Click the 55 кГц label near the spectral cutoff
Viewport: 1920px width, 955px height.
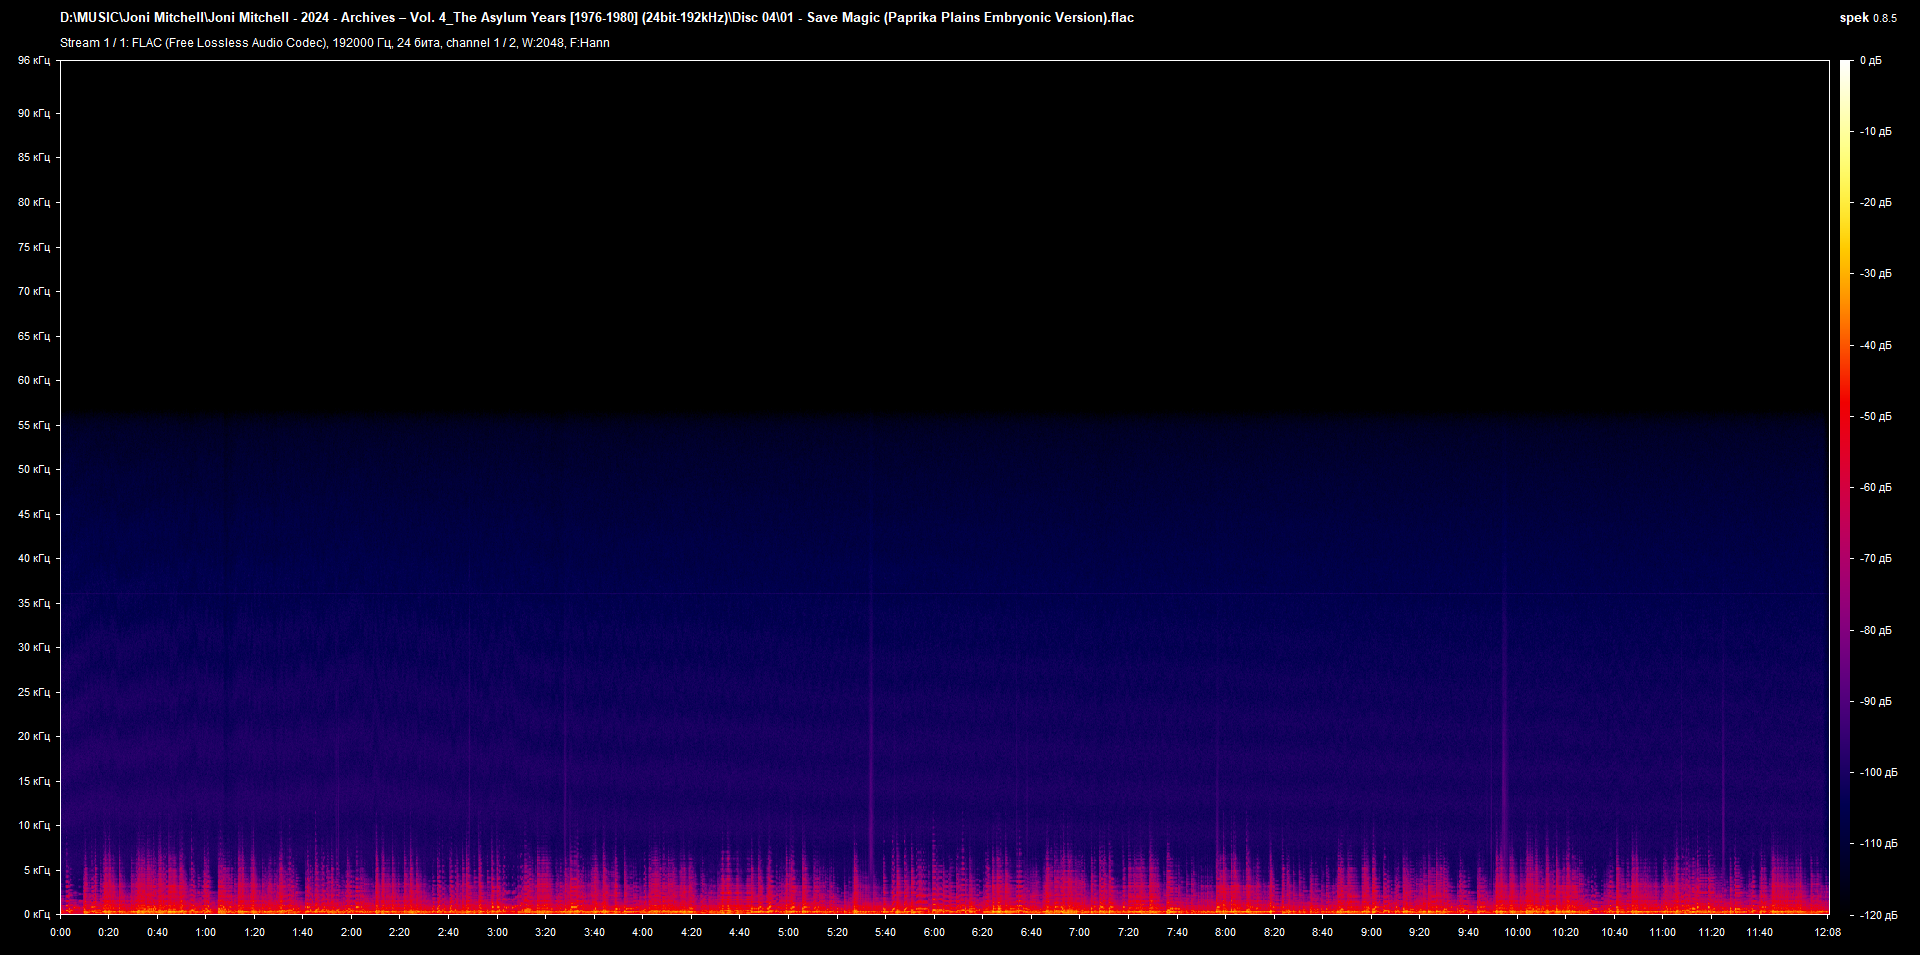coord(33,425)
